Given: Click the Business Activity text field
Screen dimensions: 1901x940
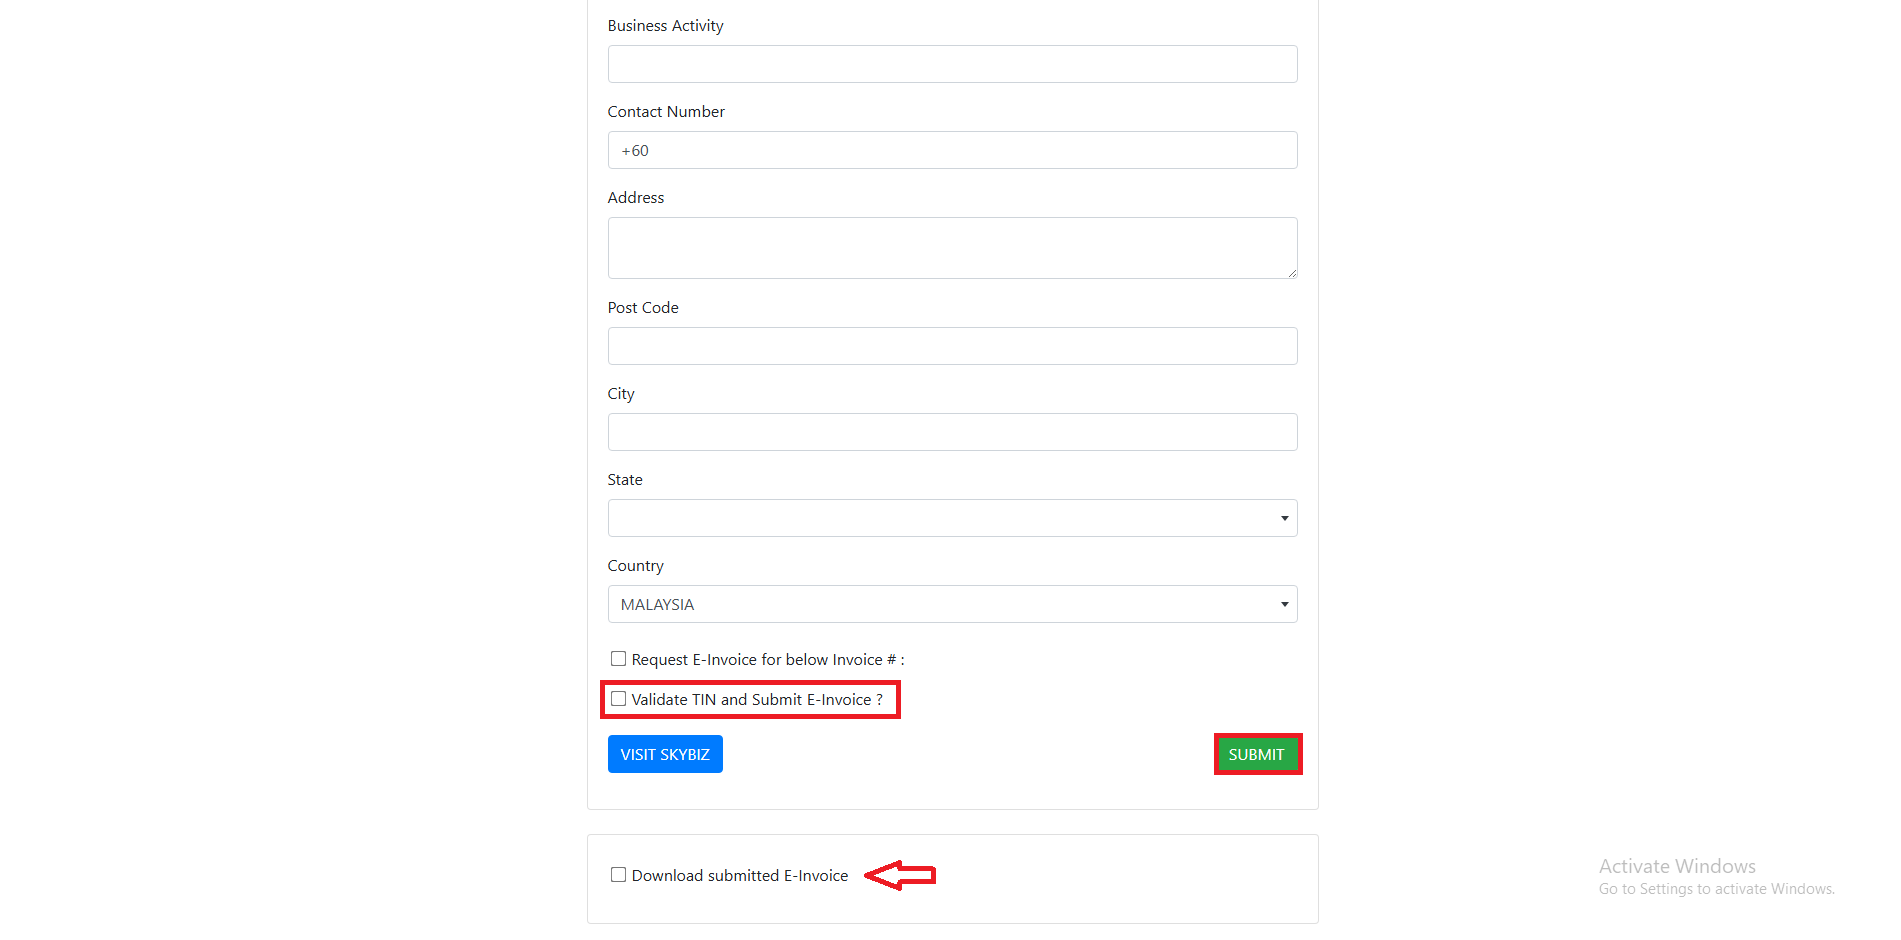Looking at the screenshot, I should (952, 64).
